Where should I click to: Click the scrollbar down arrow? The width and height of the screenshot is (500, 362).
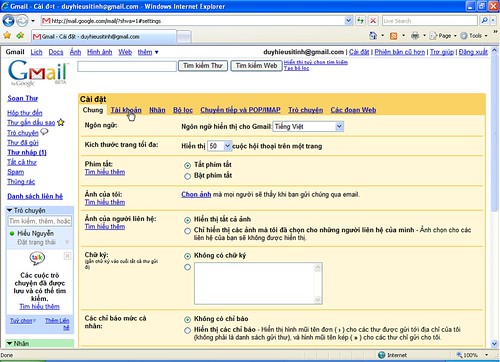[x=494, y=344]
